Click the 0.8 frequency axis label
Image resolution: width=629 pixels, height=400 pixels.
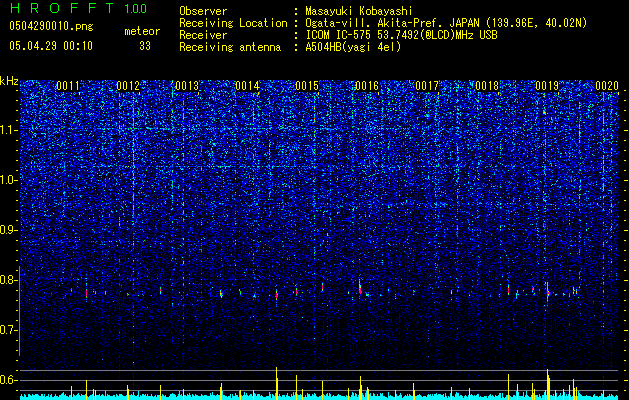coord(8,280)
